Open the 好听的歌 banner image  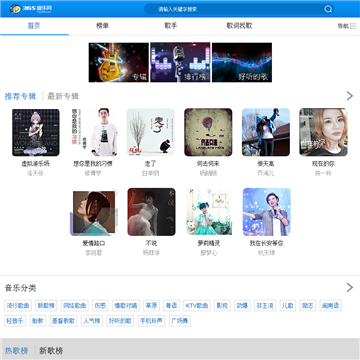(x=242, y=62)
